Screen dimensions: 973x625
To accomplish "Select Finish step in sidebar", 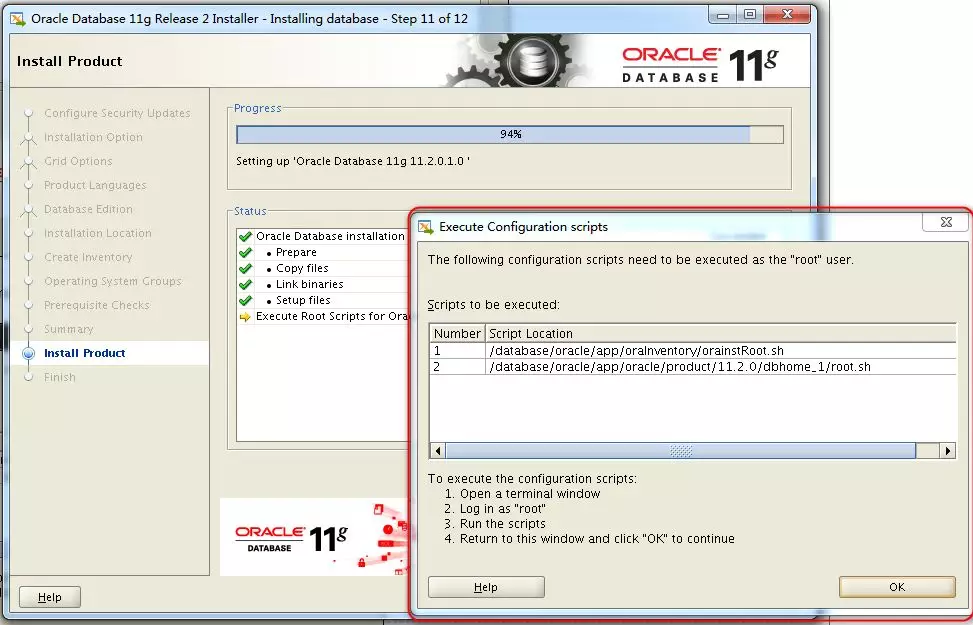I will point(60,377).
